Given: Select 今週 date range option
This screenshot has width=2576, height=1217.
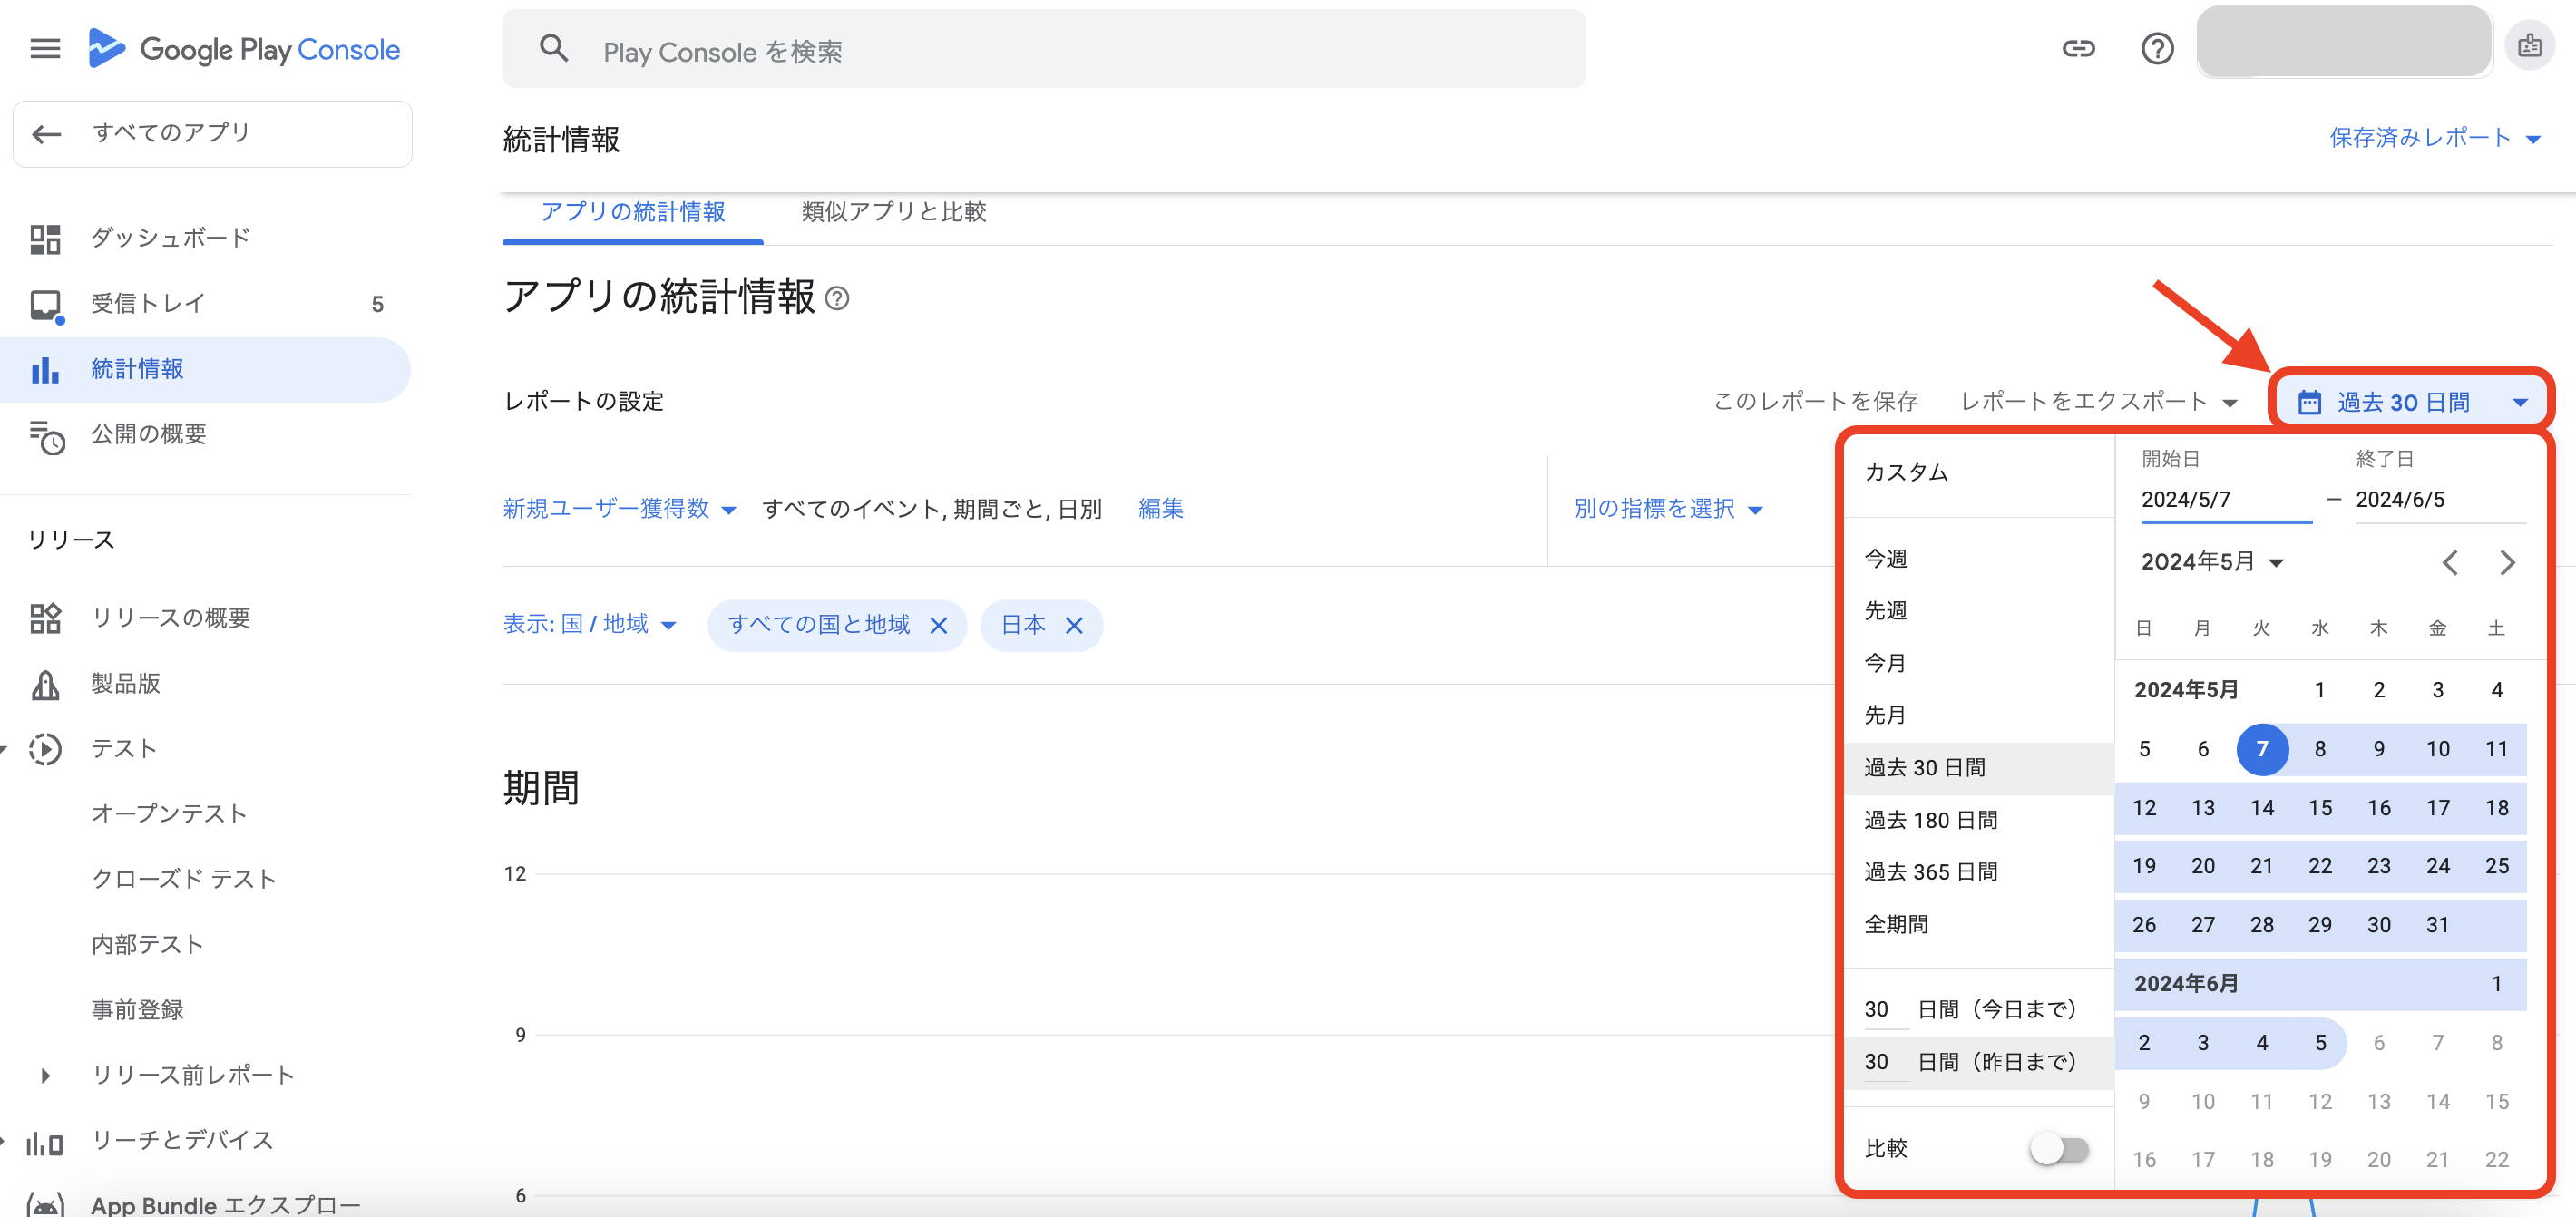Looking at the screenshot, I should (x=1978, y=559).
